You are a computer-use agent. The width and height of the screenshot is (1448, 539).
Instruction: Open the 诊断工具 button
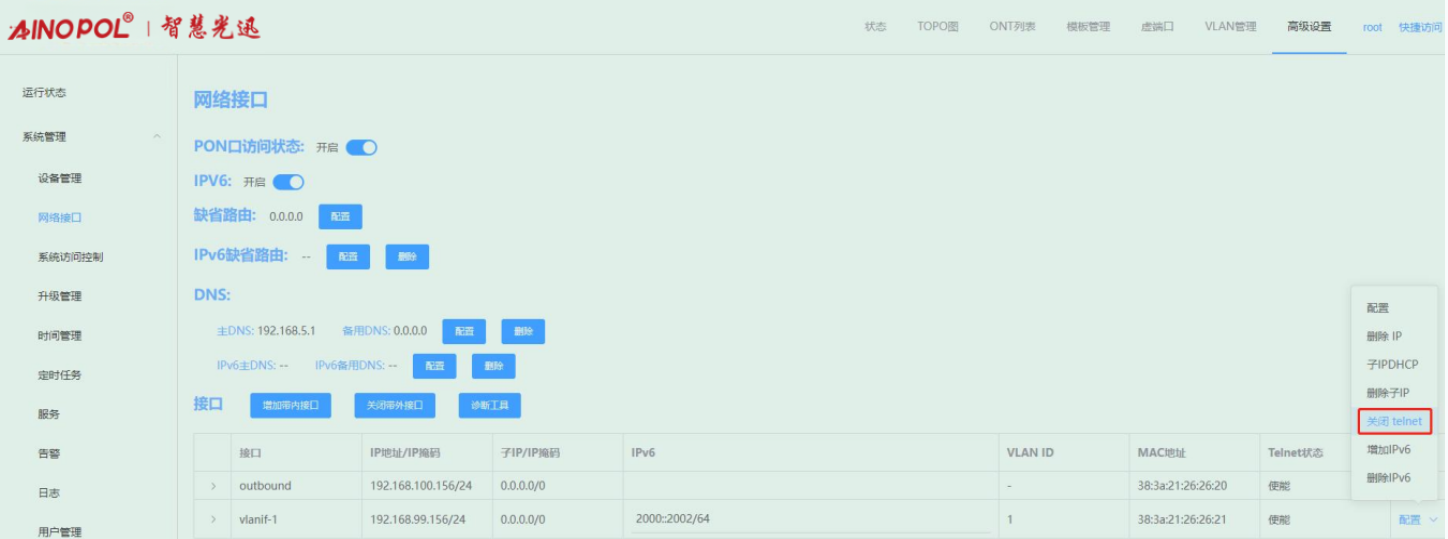(x=489, y=406)
